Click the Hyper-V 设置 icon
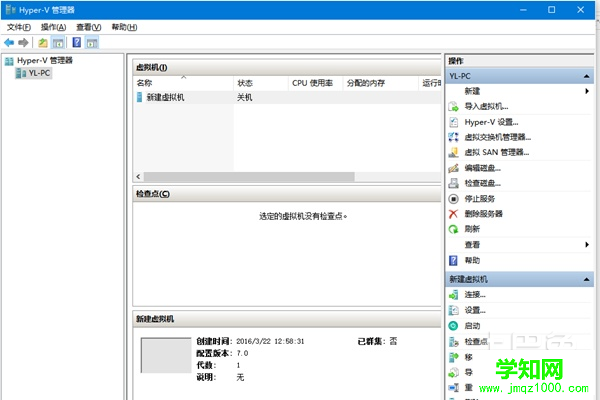Viewport: 600px width, 400px height. click(453, 122)
